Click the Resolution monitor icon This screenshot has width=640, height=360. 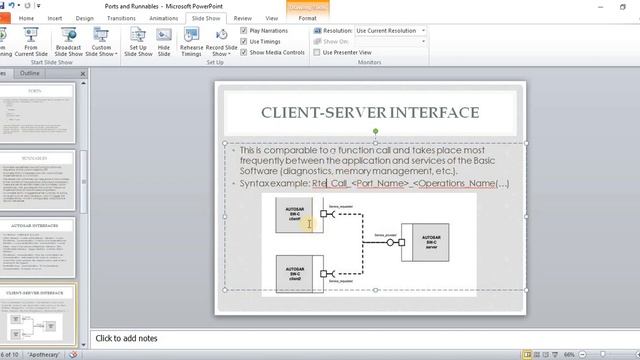[317, 31]
